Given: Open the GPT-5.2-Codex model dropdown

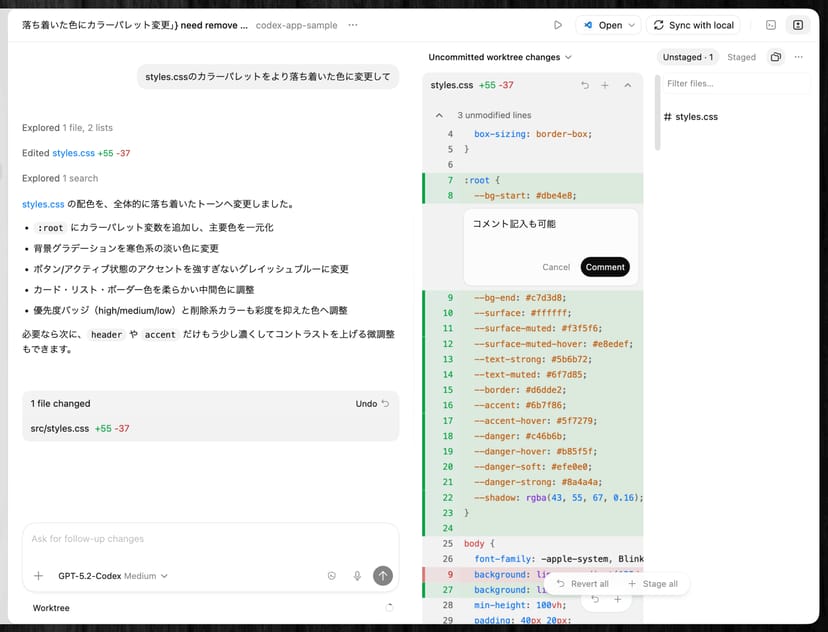Looking at the screenshot, I should coord(113,576).
